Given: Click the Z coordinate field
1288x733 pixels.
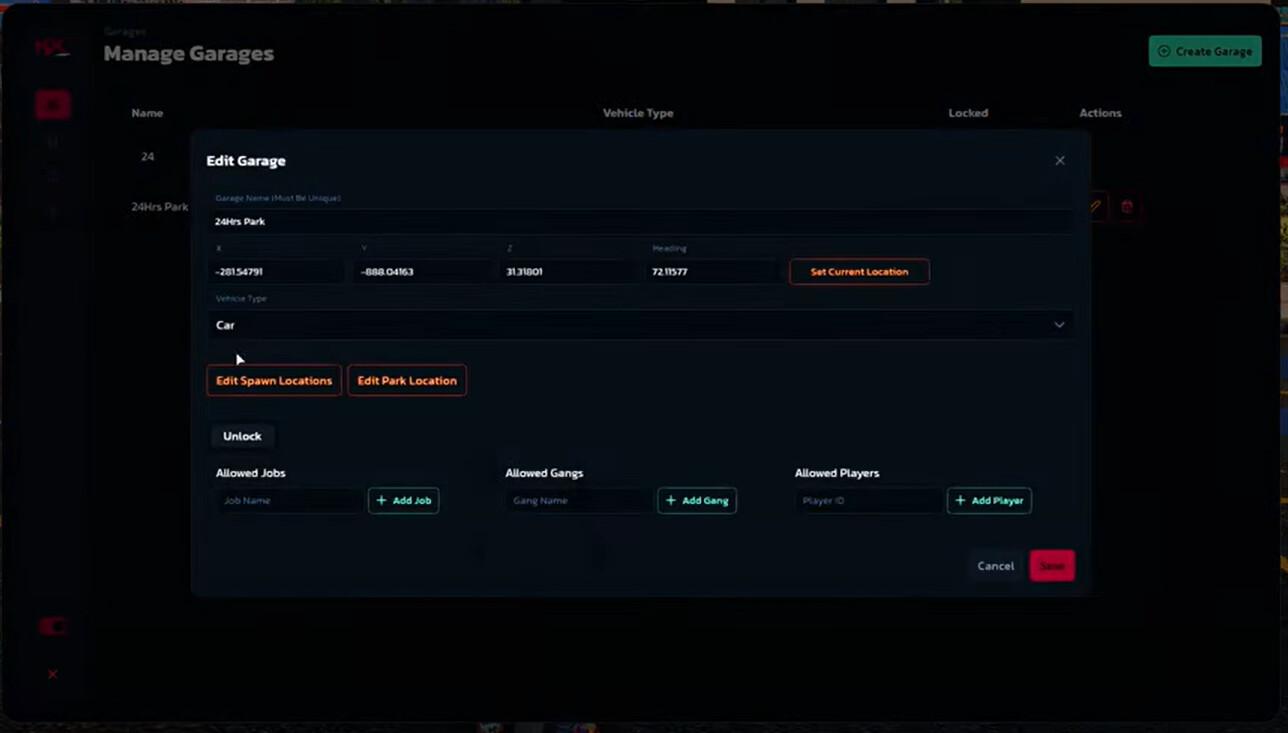Looking at the screenshot, I should (569, 271).
